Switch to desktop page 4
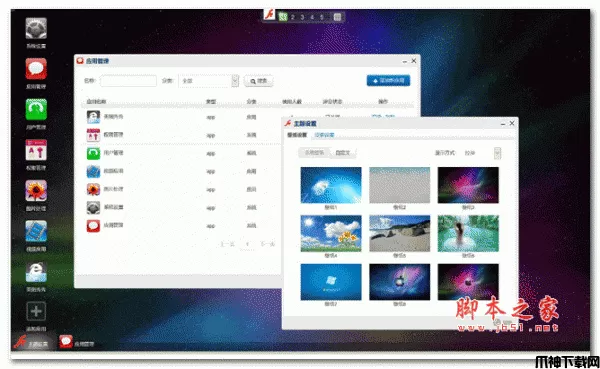 [312, 17]
